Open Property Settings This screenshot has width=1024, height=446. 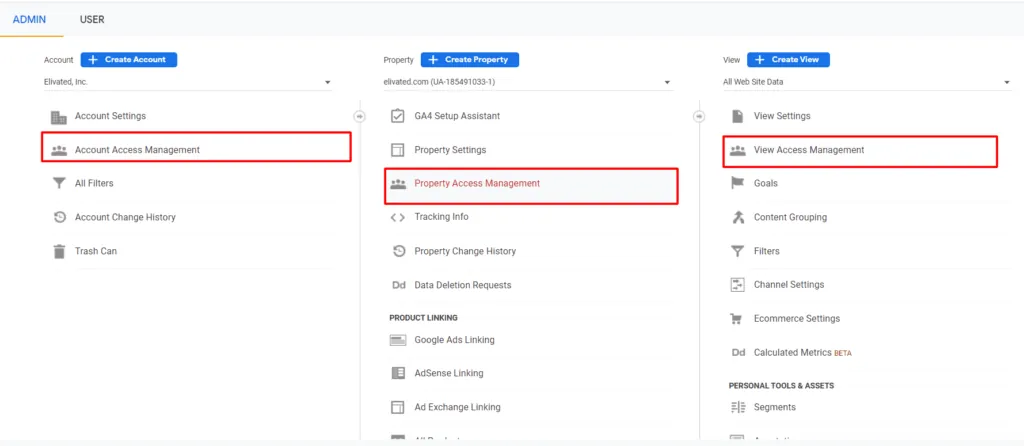[x=450, y=150]
